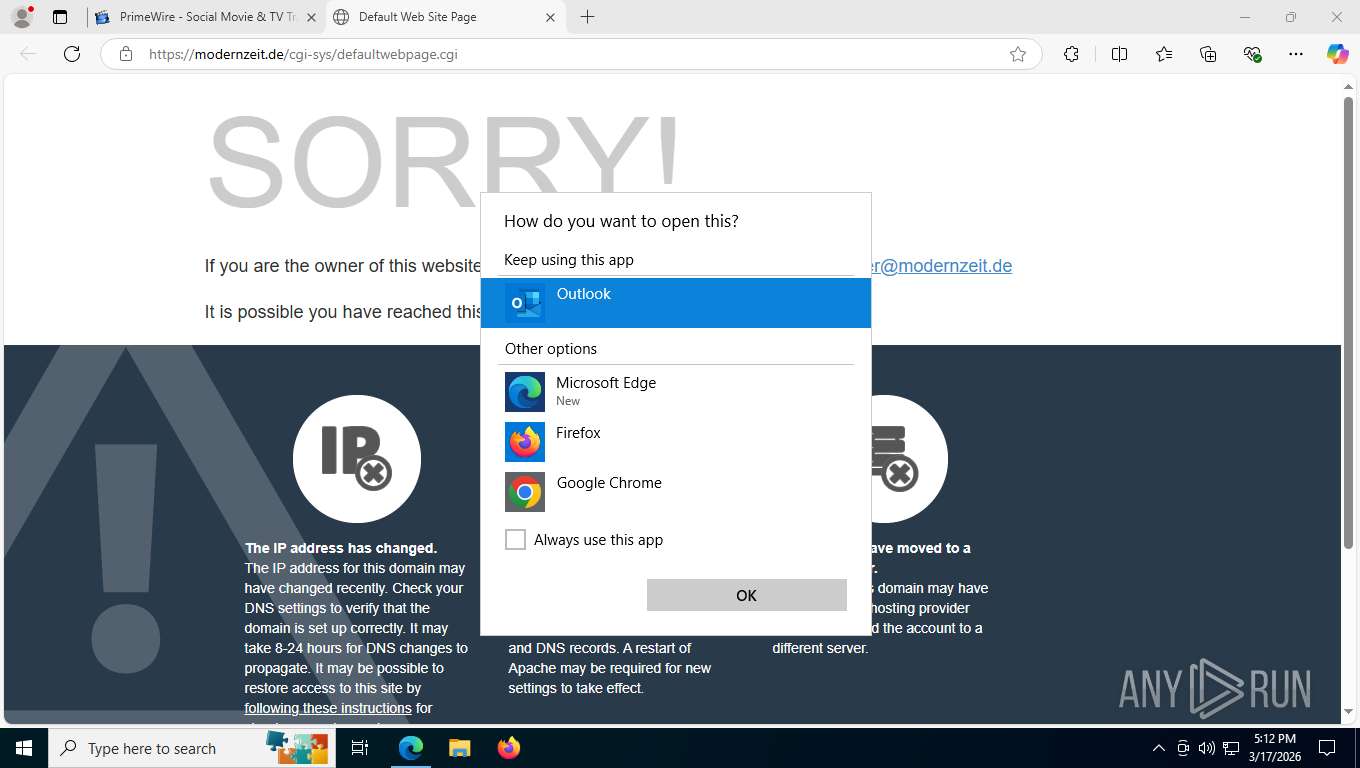Click the Microsoft Edge logo in dialog
1360x768 pixels.
pyautogui.click(x=525, y=392)
